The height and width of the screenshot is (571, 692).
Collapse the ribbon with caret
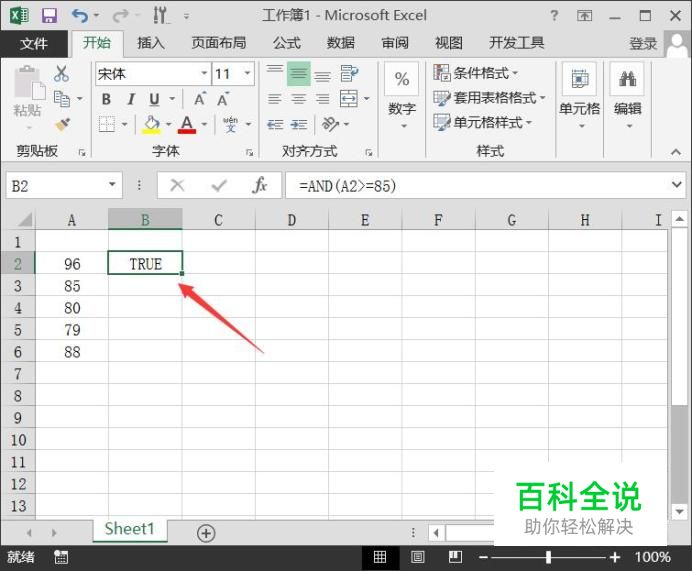point(676,152)
